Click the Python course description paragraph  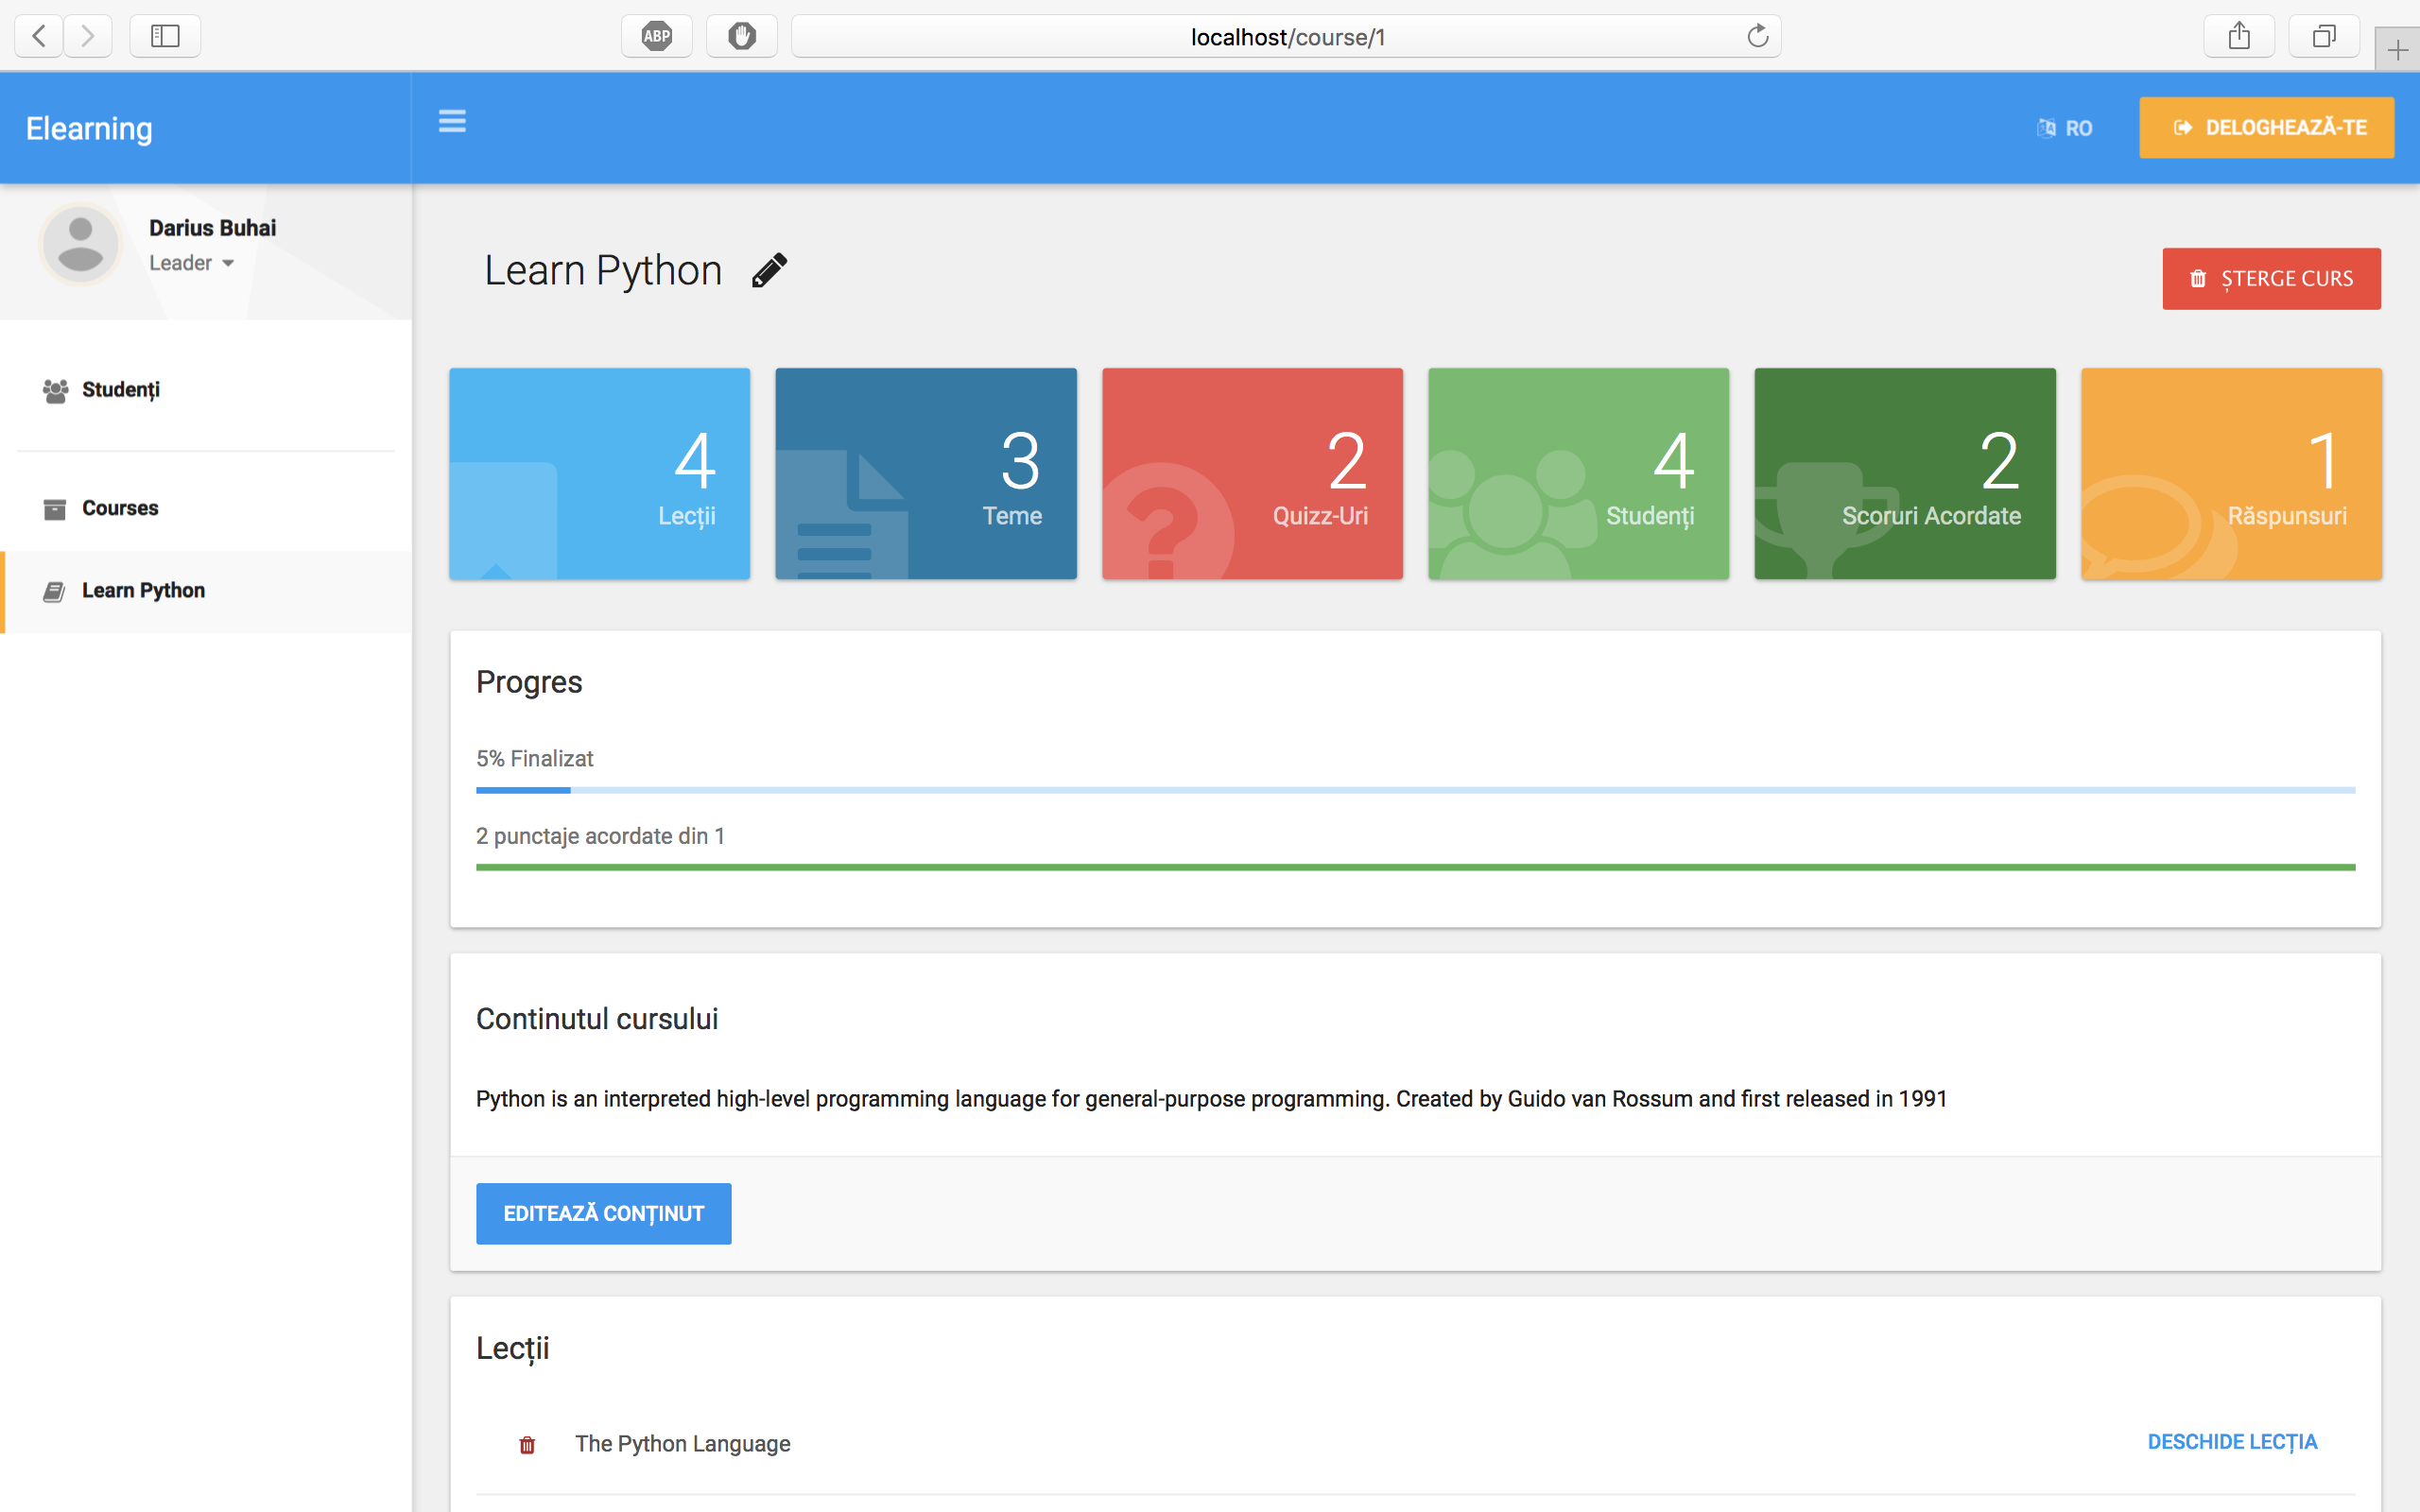tap(1211, 1099)
